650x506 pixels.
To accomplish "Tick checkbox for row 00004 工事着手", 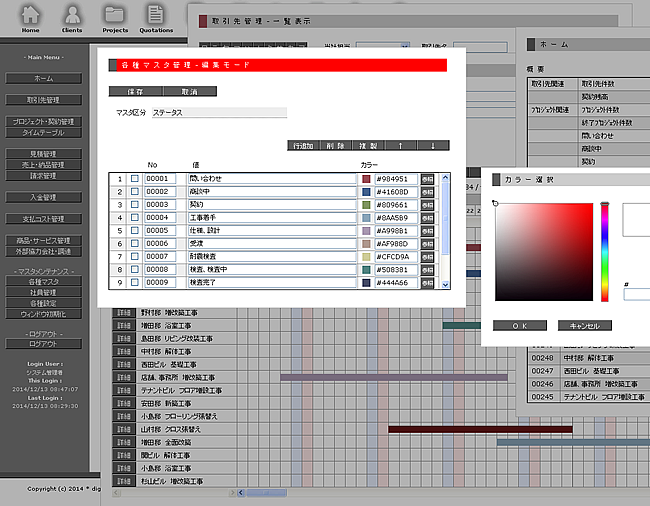I will pos(135,217).
